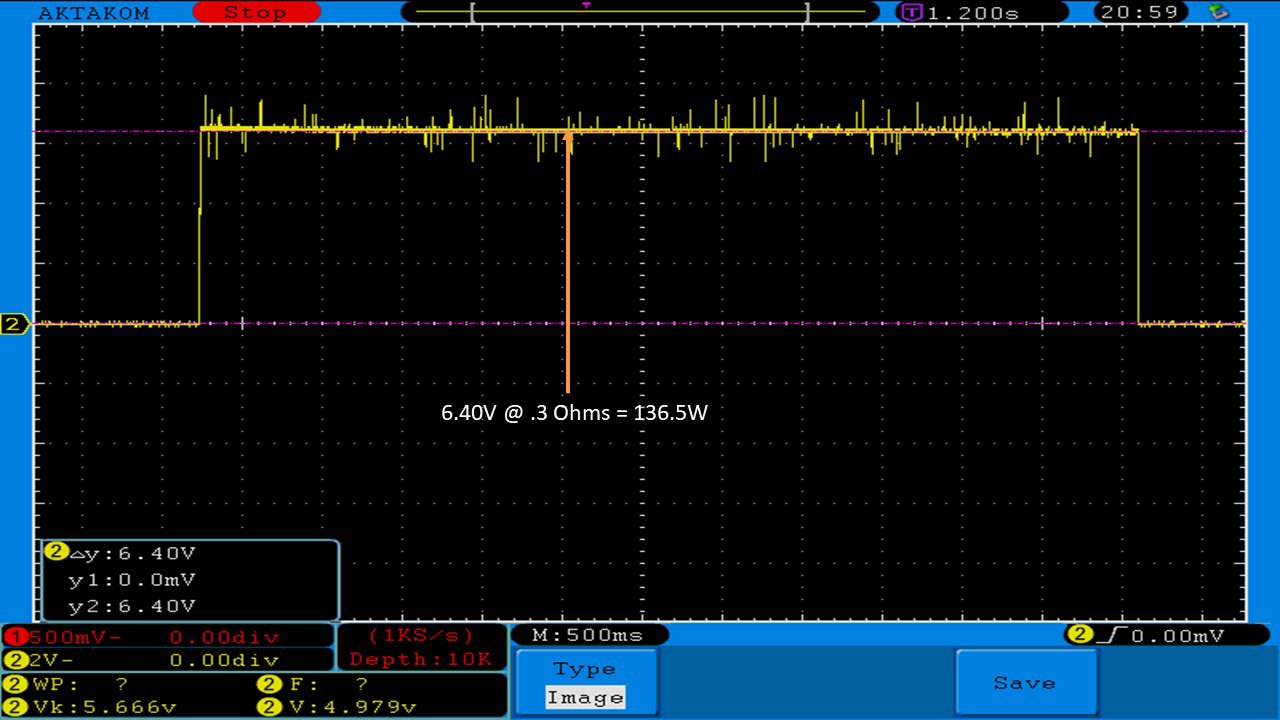This screenshot has width=1280, height=720.
Task: Click the purple trigger position T icon
Action: click(x=911, y=13)
